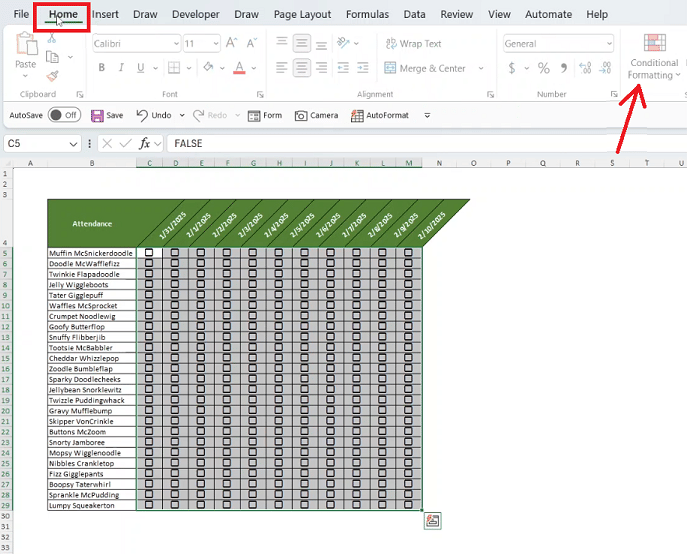This screenshot has width=687, height=554.
Task: Click the red Font Color A
Action: (239, 67)
